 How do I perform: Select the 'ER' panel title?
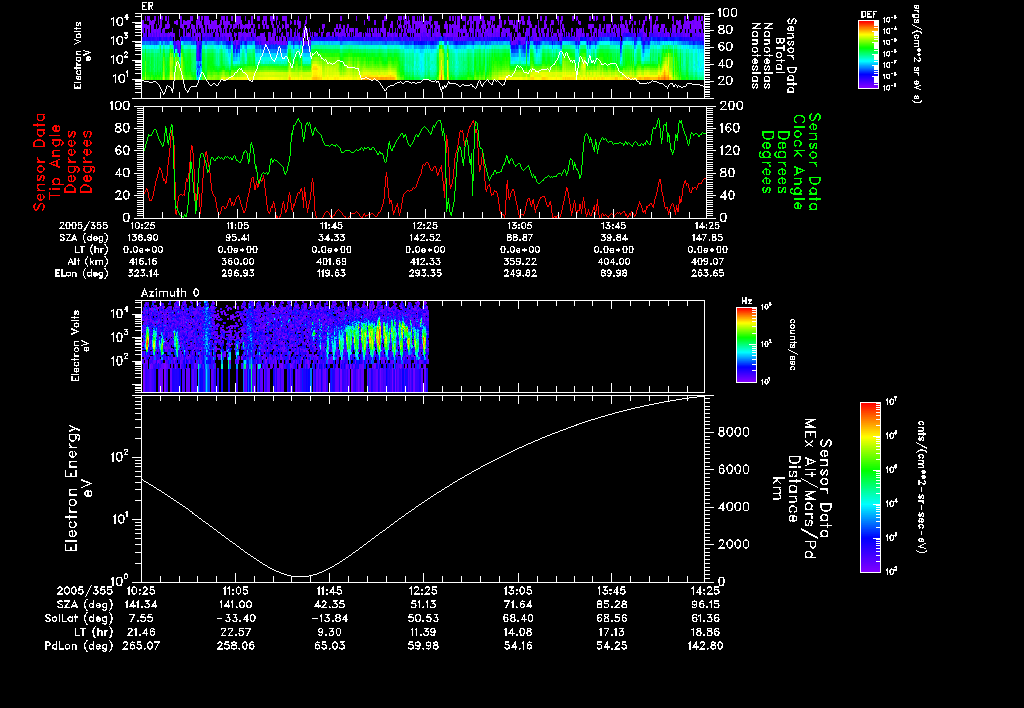click(x=147, y=7)
